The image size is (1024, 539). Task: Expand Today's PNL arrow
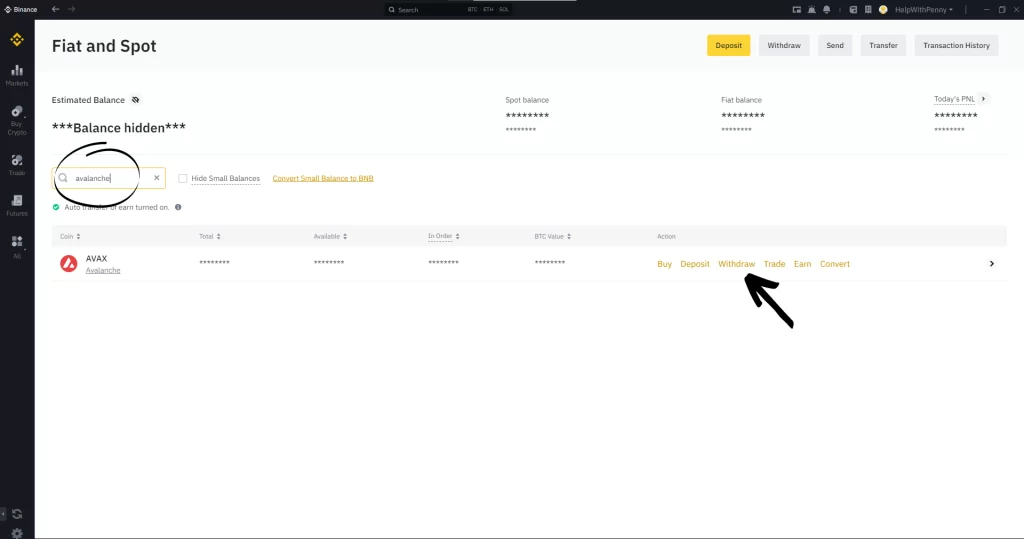[x=983, y=99]
